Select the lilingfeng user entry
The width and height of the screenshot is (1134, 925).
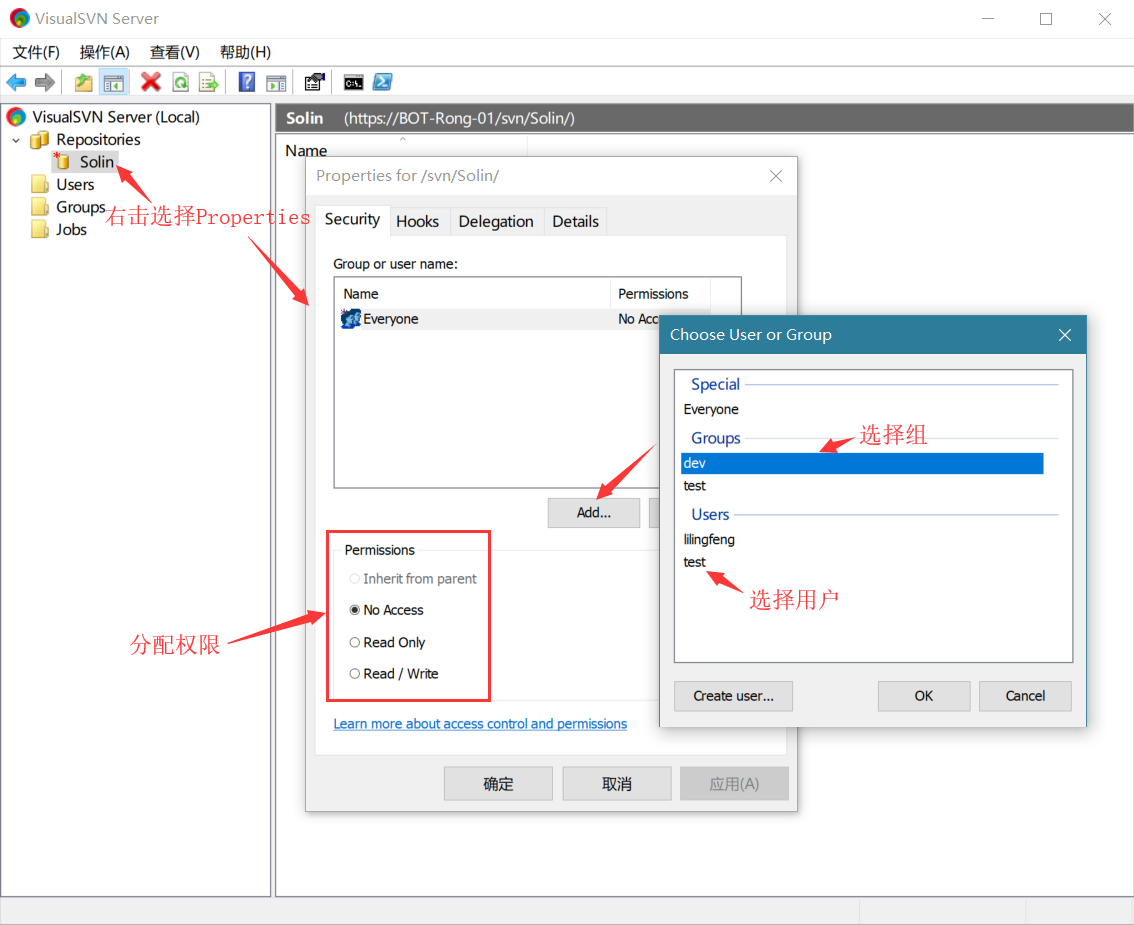pyautogui.click(x=709, y=540)
